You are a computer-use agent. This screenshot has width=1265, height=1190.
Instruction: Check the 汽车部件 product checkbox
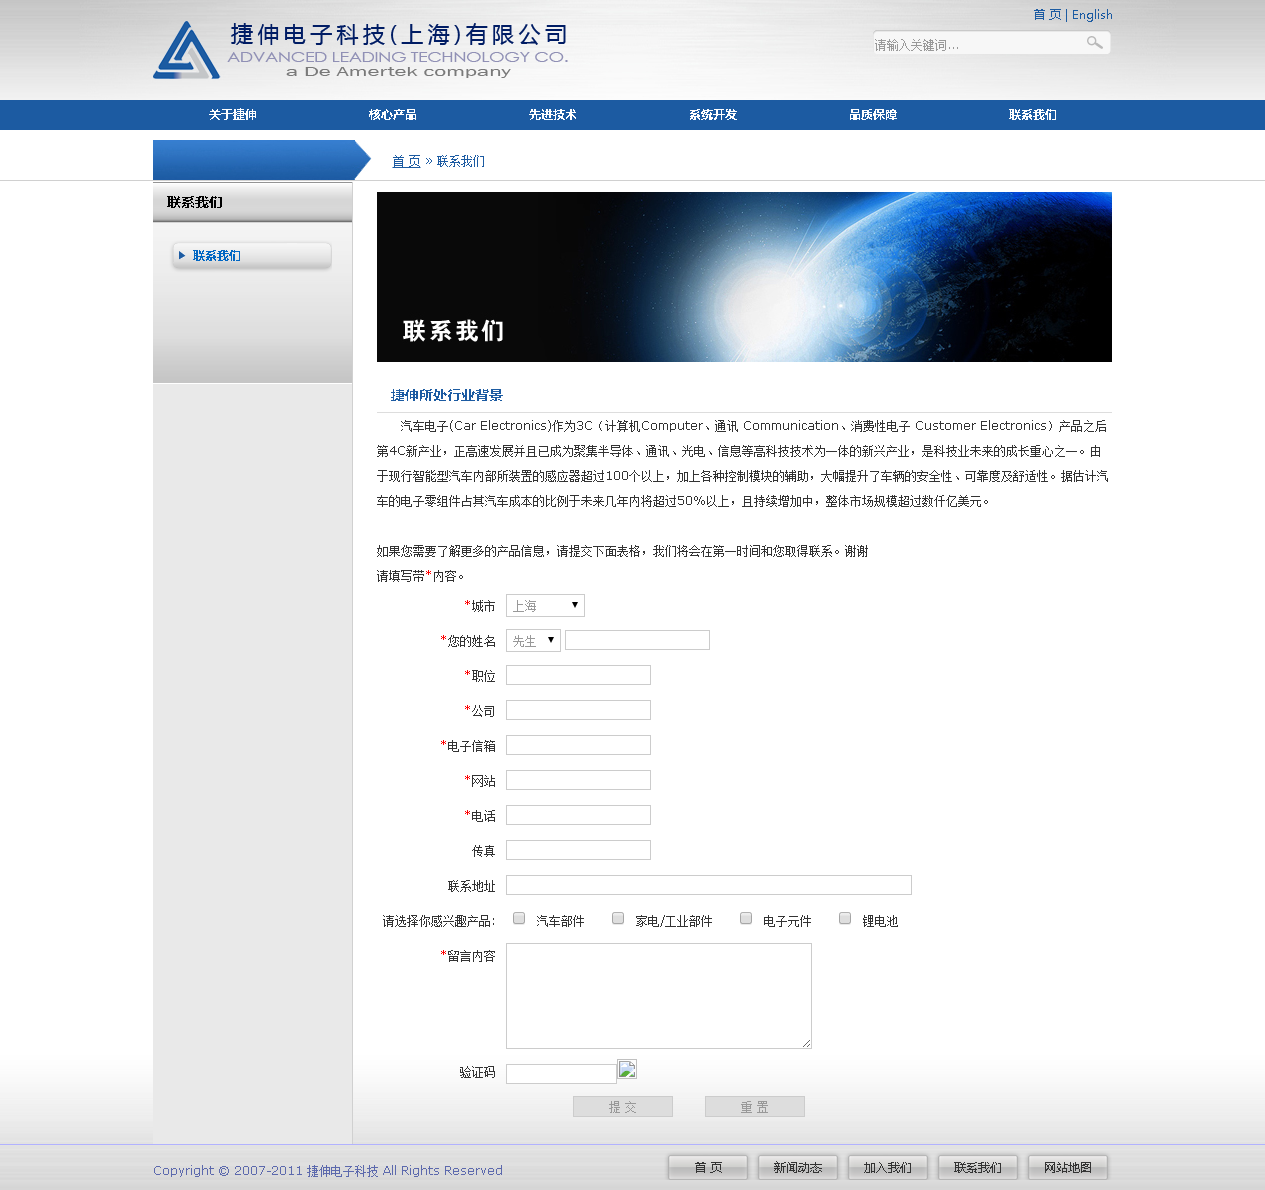(x=519, y=919)
